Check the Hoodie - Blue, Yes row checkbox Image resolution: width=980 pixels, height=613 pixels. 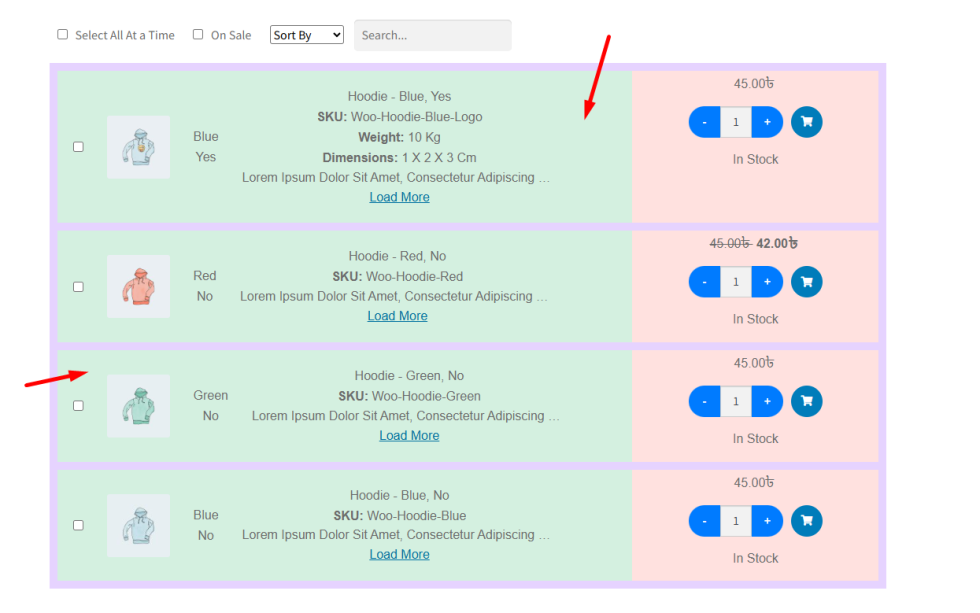(78, 147)
